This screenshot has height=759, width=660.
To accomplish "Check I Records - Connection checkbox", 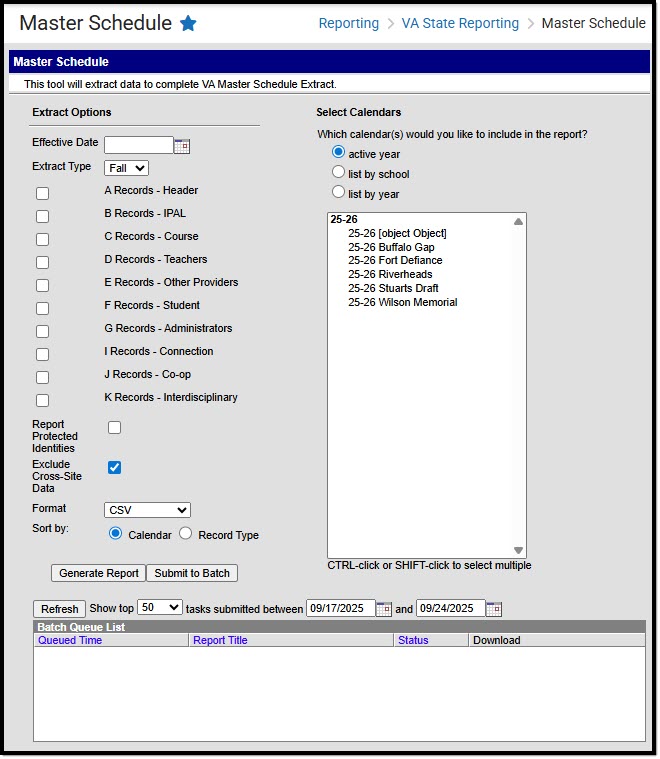I will (43, 354).
